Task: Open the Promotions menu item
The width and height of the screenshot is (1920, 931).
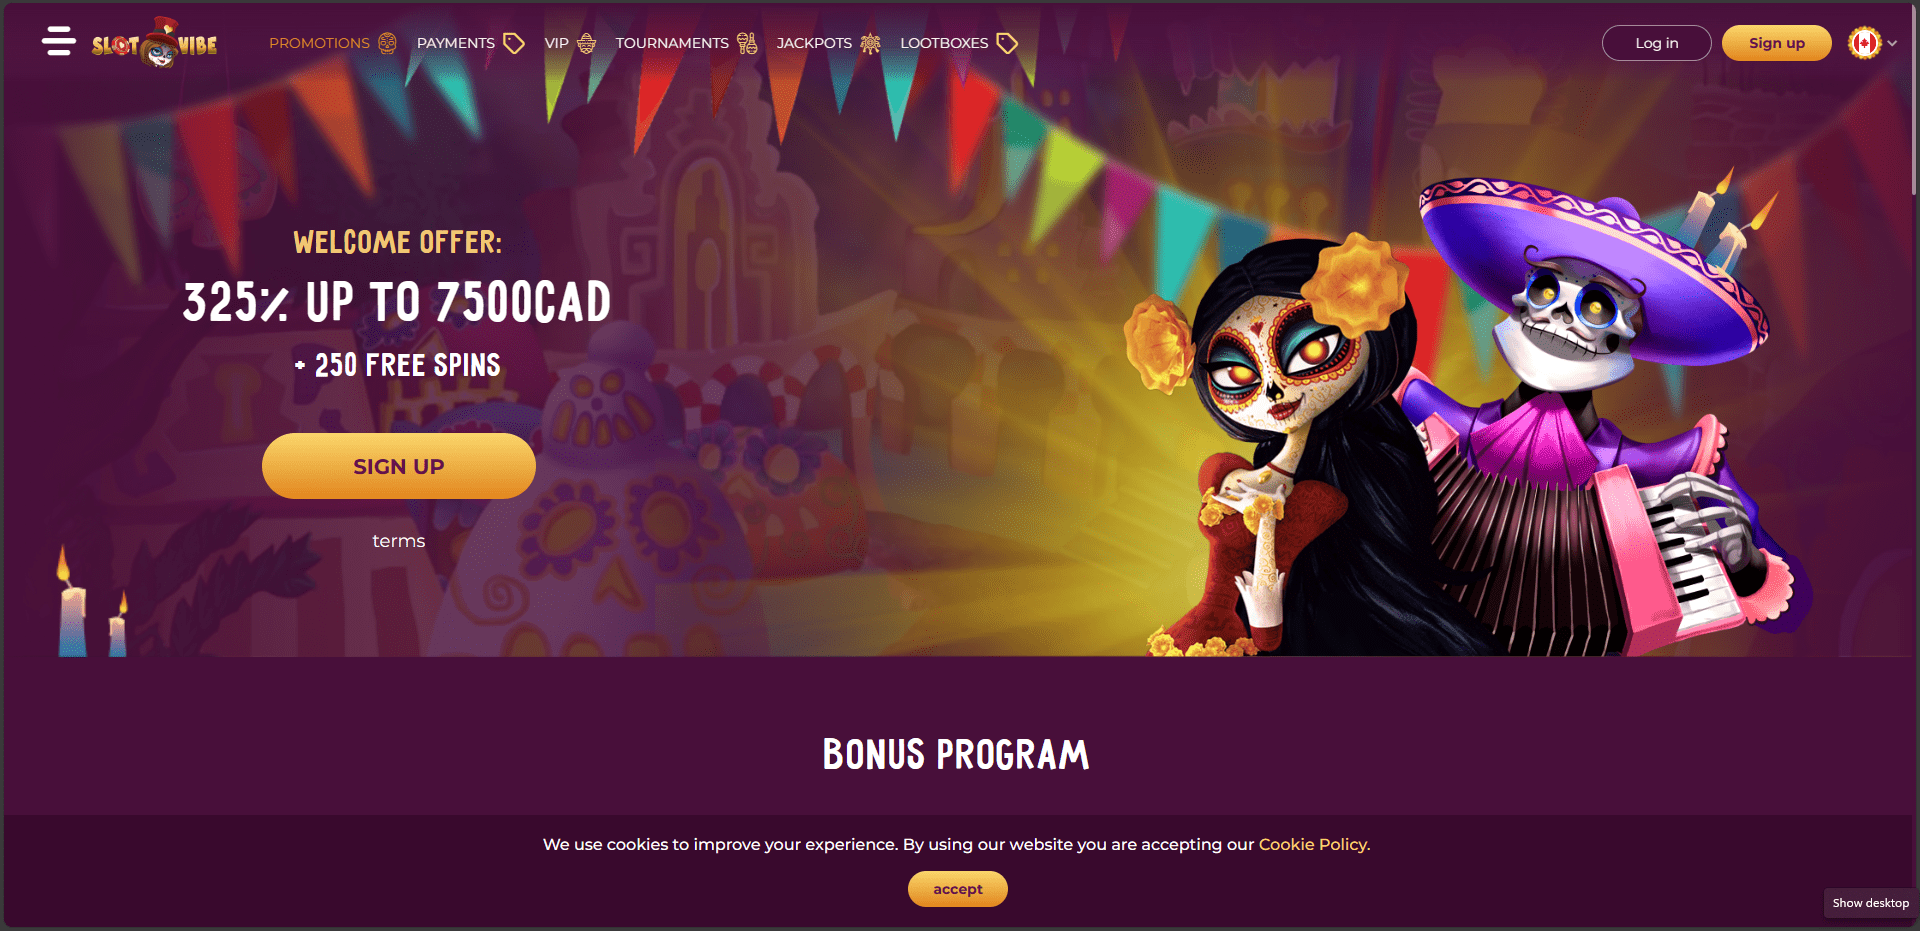Action: (x=319, y=43)
